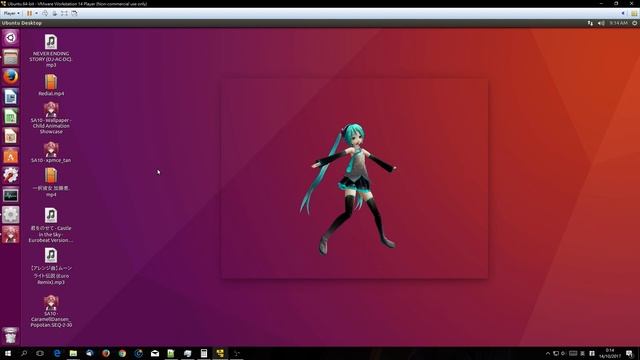Screen dimensions: 640x360
Task: Pause the virtual machine from the toolbar
Action: (29, 13)
